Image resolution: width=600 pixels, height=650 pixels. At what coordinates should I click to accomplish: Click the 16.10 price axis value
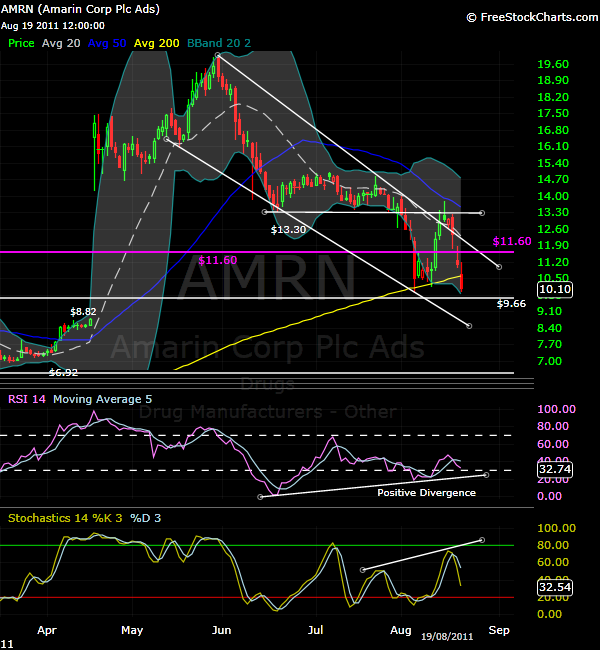553,146
